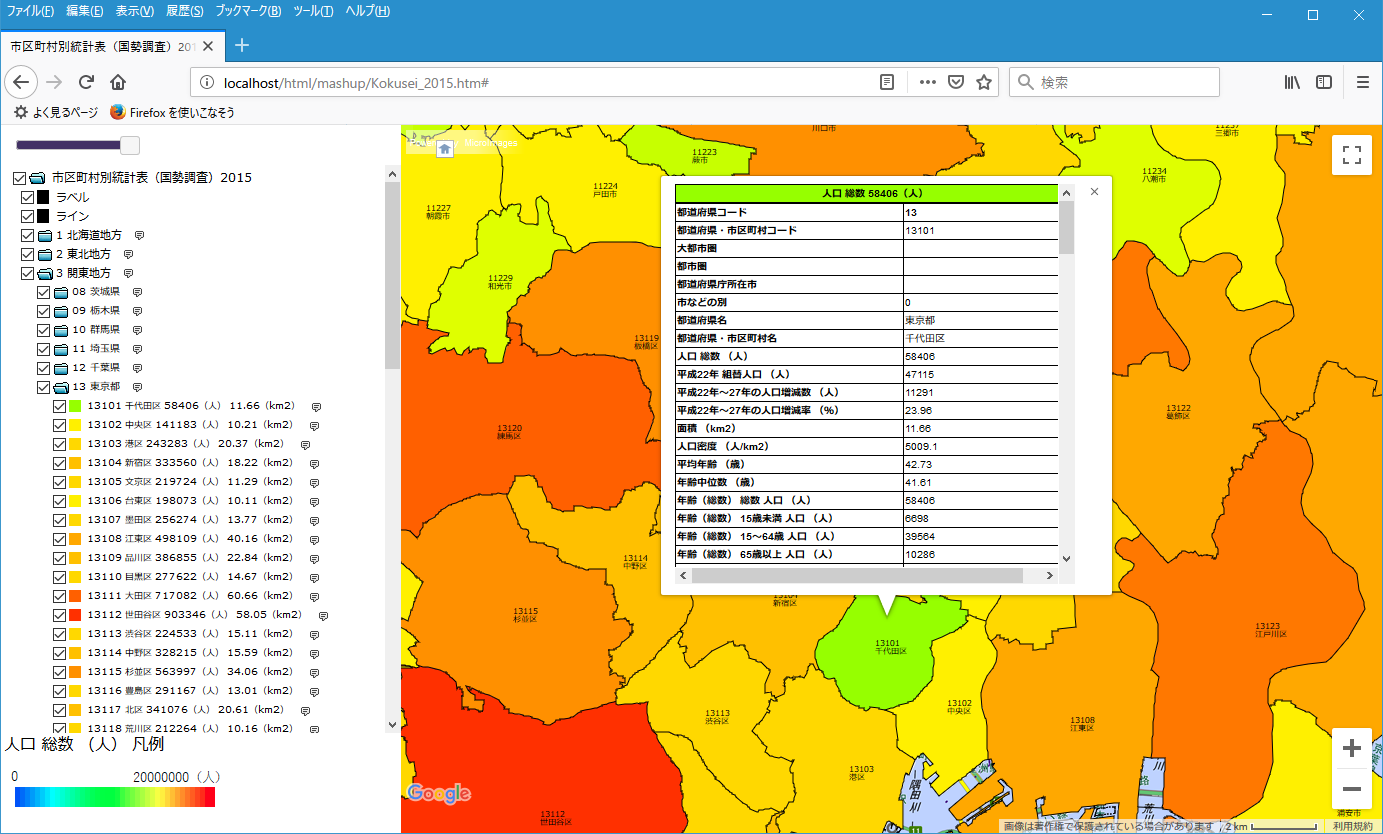Bookmark this page with star icon

click(x=984, y=82)
